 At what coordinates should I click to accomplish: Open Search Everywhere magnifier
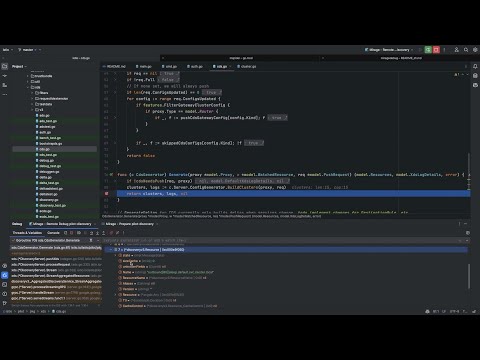coord(466,50)
